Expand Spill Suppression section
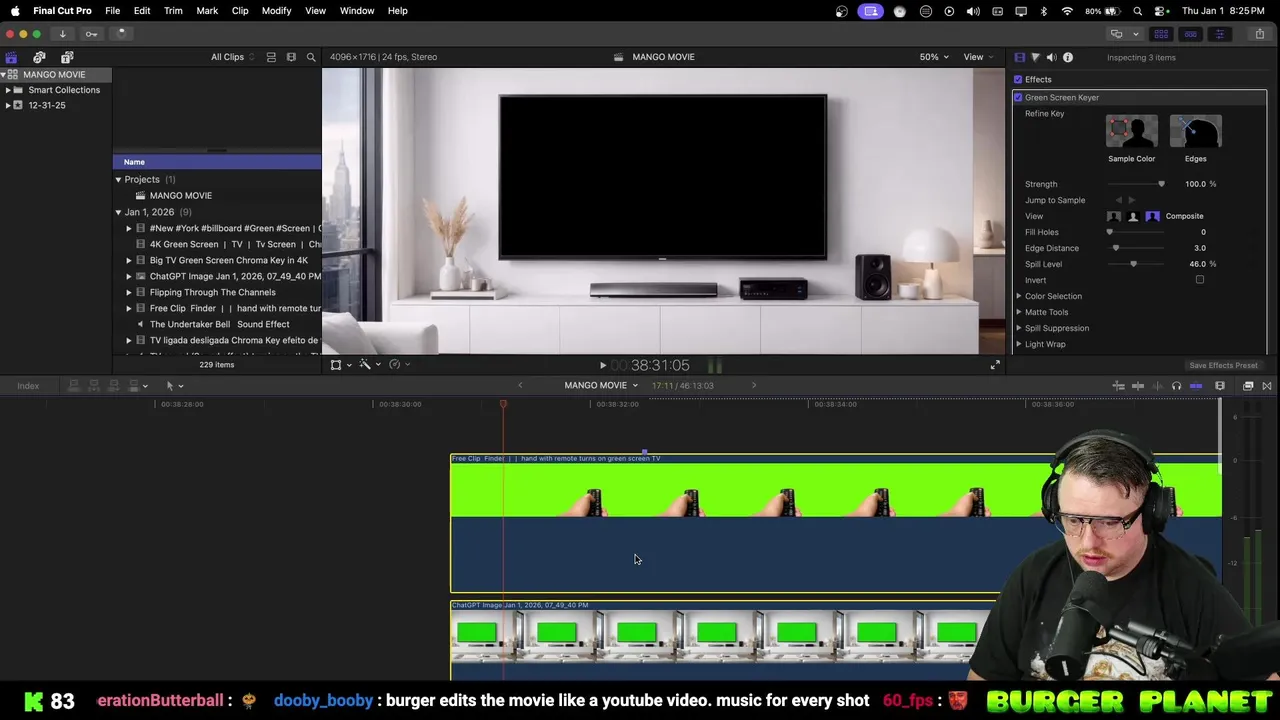The image size is (1280, 720). (x=1019, y=328)
